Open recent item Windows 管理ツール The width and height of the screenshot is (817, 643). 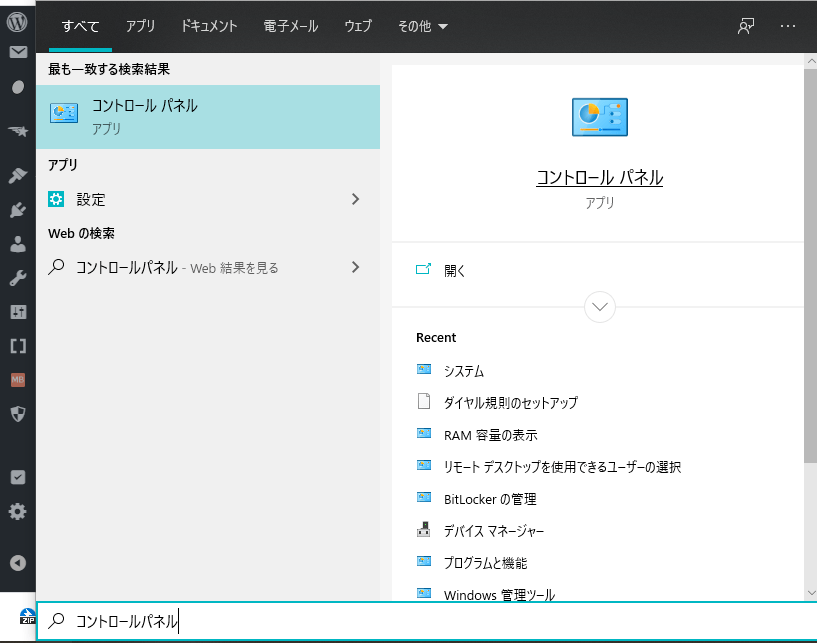coord(499,595)
